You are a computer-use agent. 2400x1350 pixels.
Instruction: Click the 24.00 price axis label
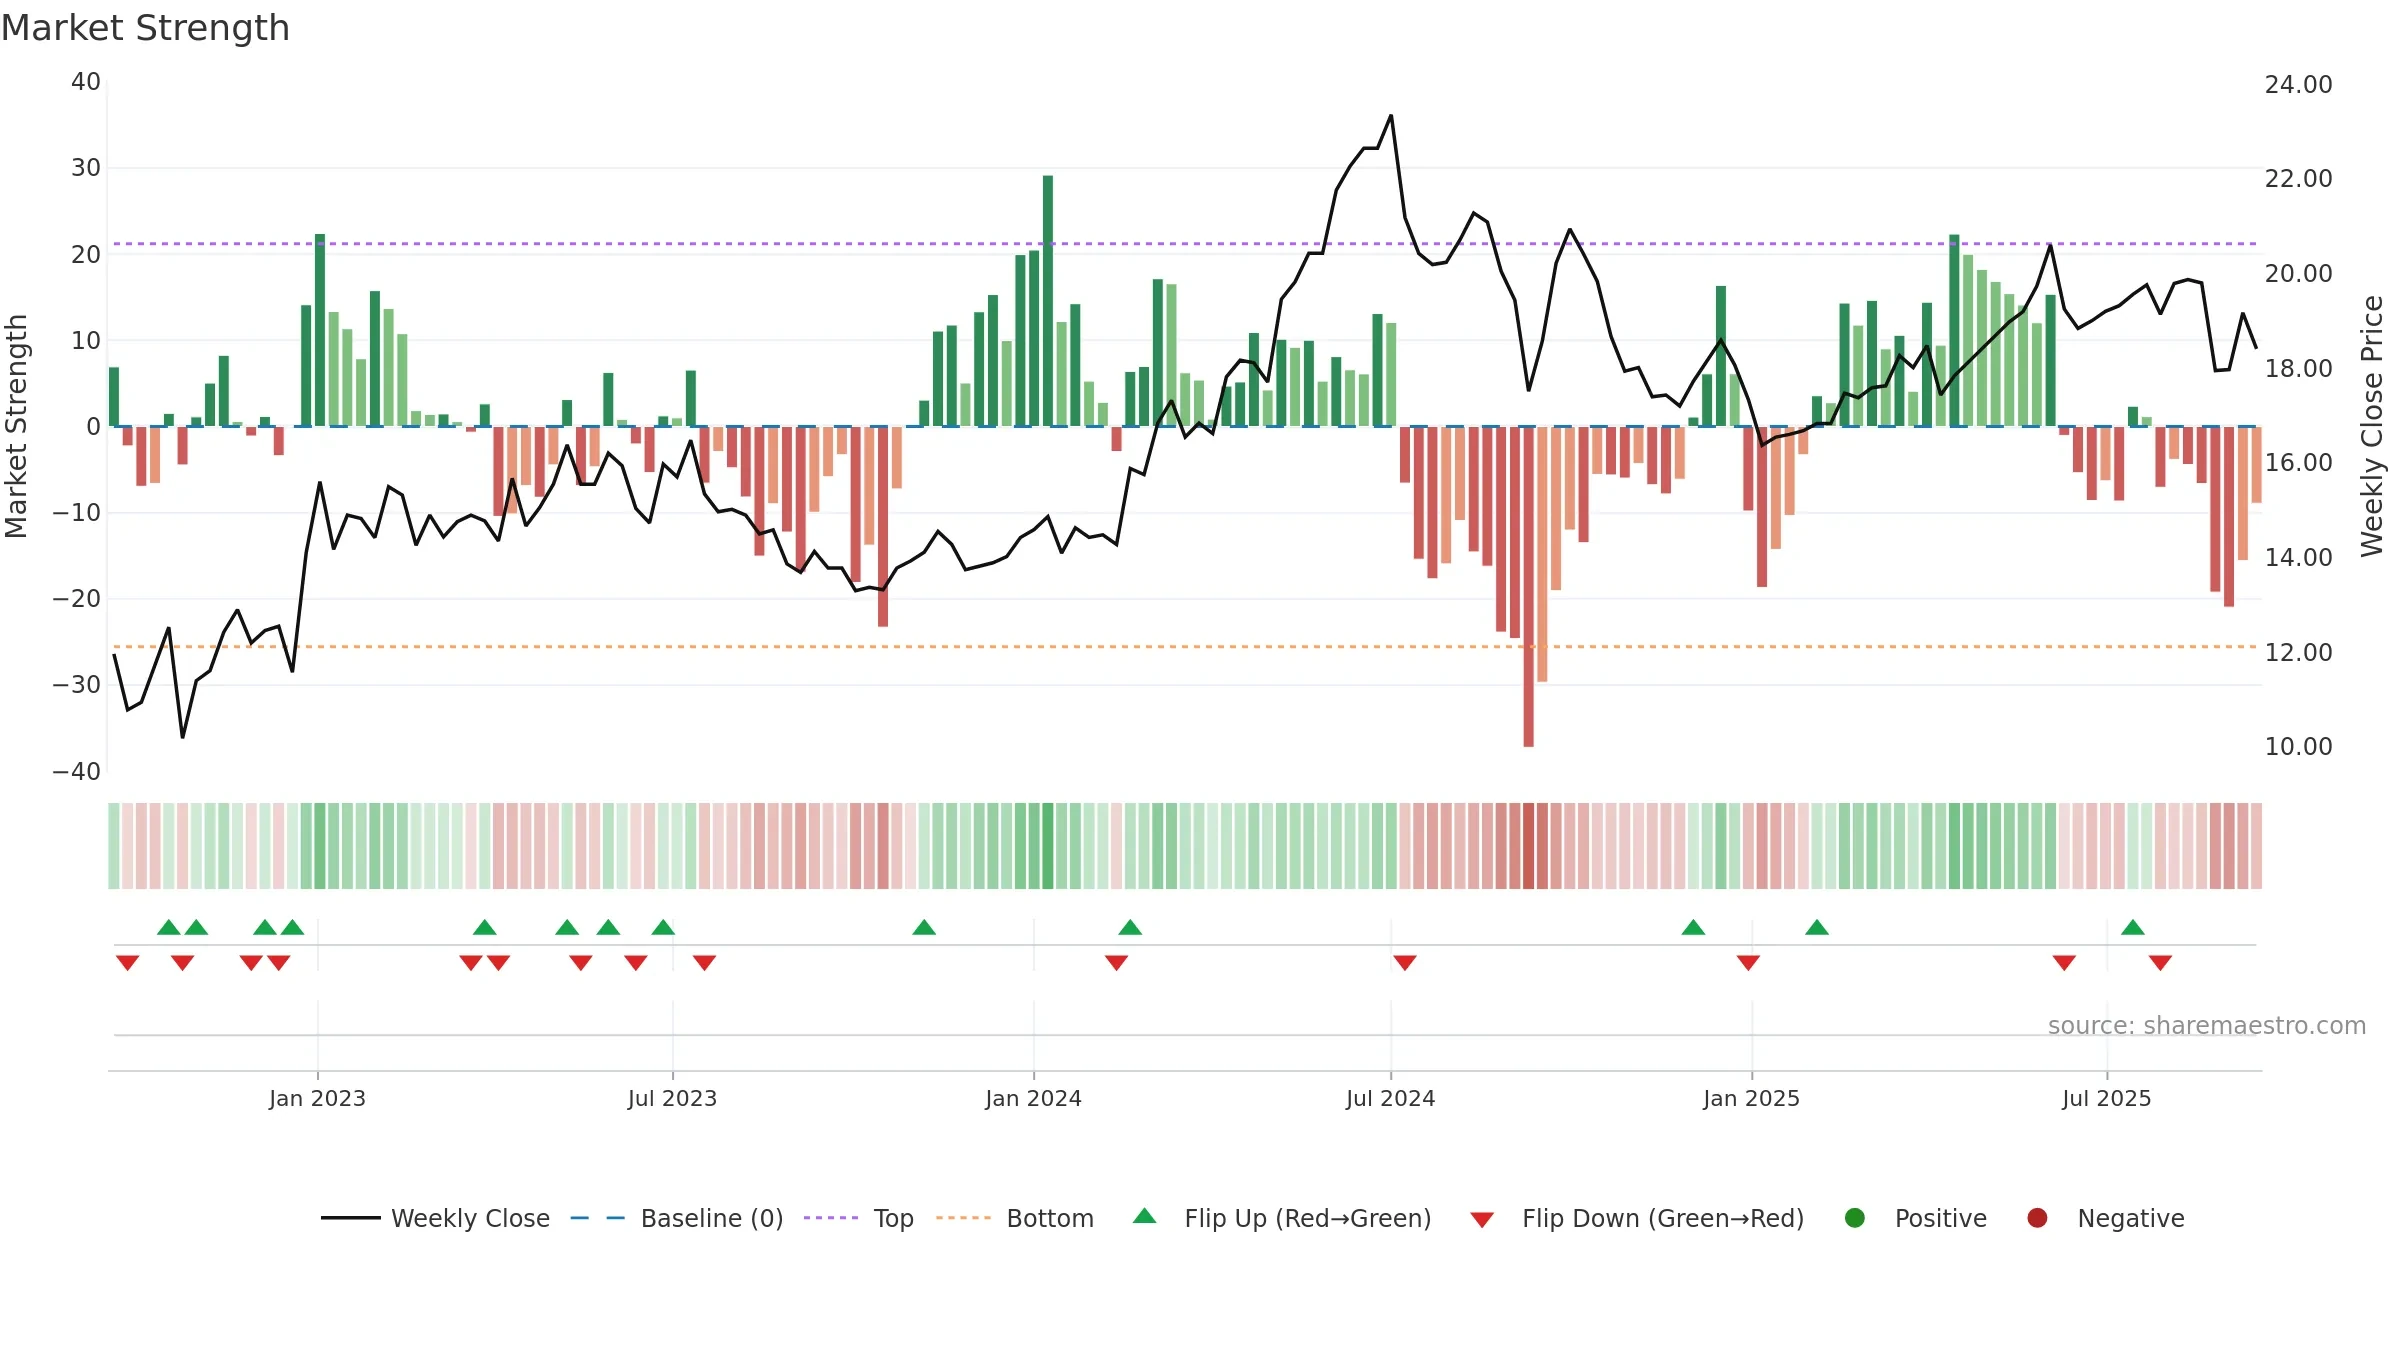coord(2298,85)
